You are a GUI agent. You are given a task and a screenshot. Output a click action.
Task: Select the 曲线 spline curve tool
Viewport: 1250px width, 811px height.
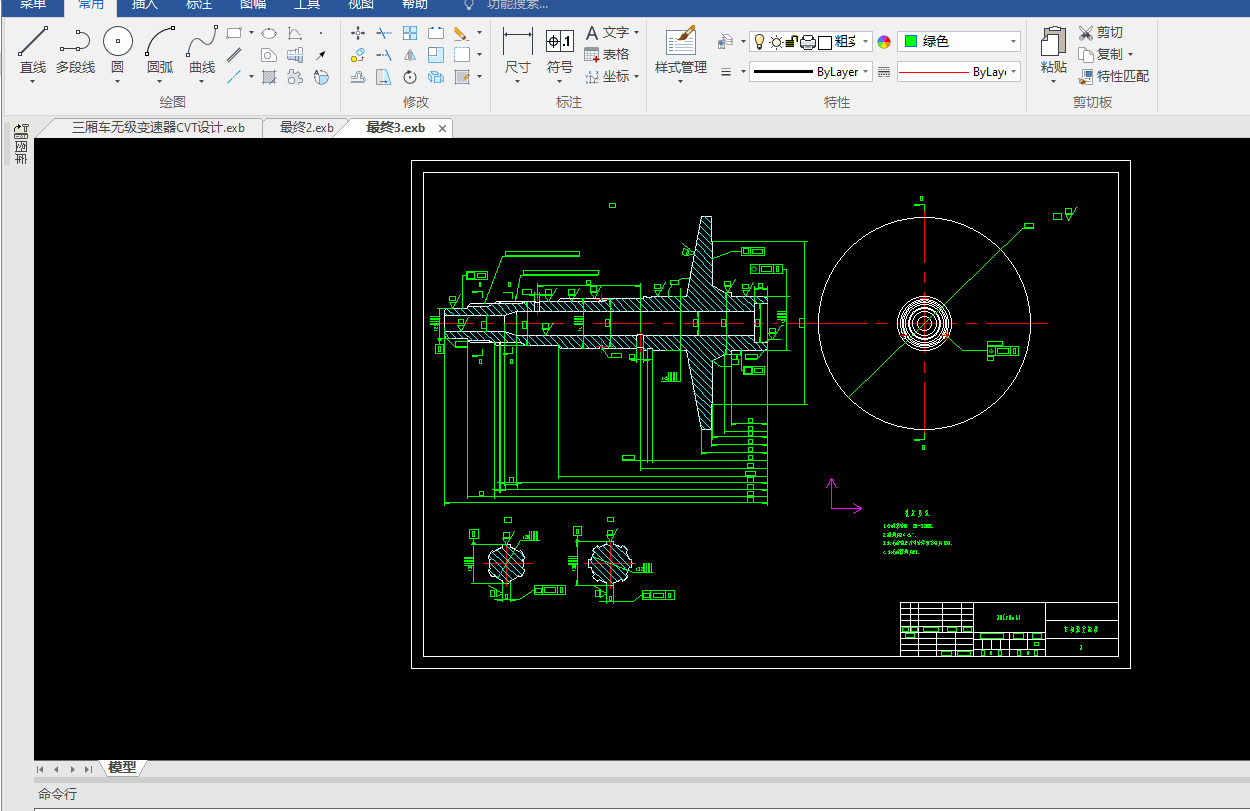pos(202,48)
